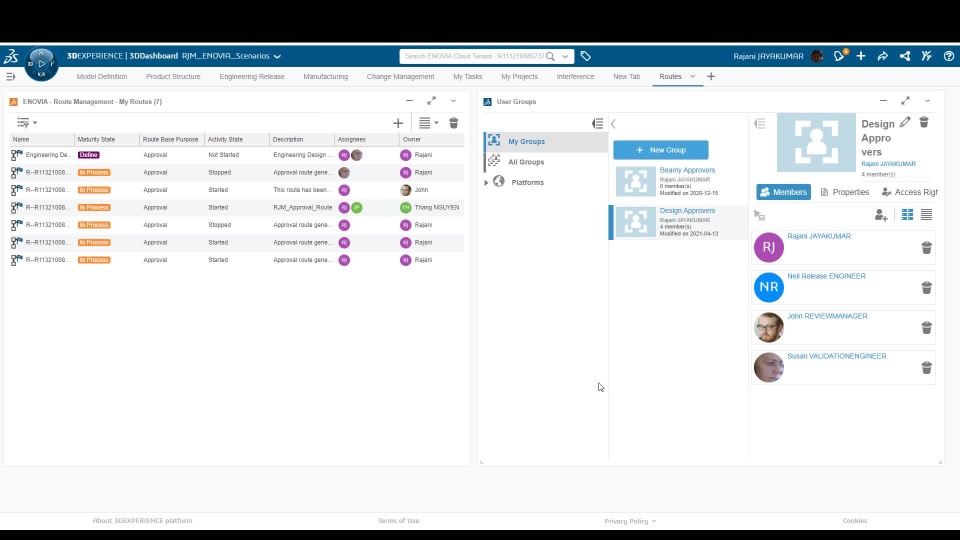Screen dimensions: 960x540
Task: Open the tools icon in the top bar
Action: [926, 56]
